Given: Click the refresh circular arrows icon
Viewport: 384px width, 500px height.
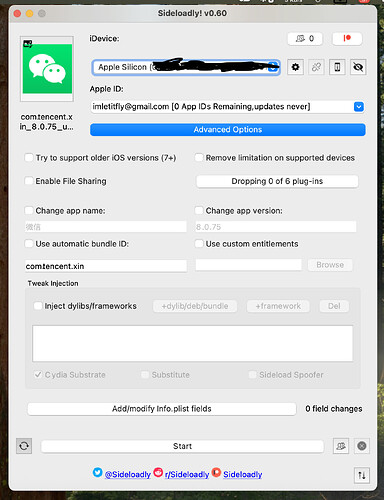Looking at the screenshot, I should click(24, 446).
